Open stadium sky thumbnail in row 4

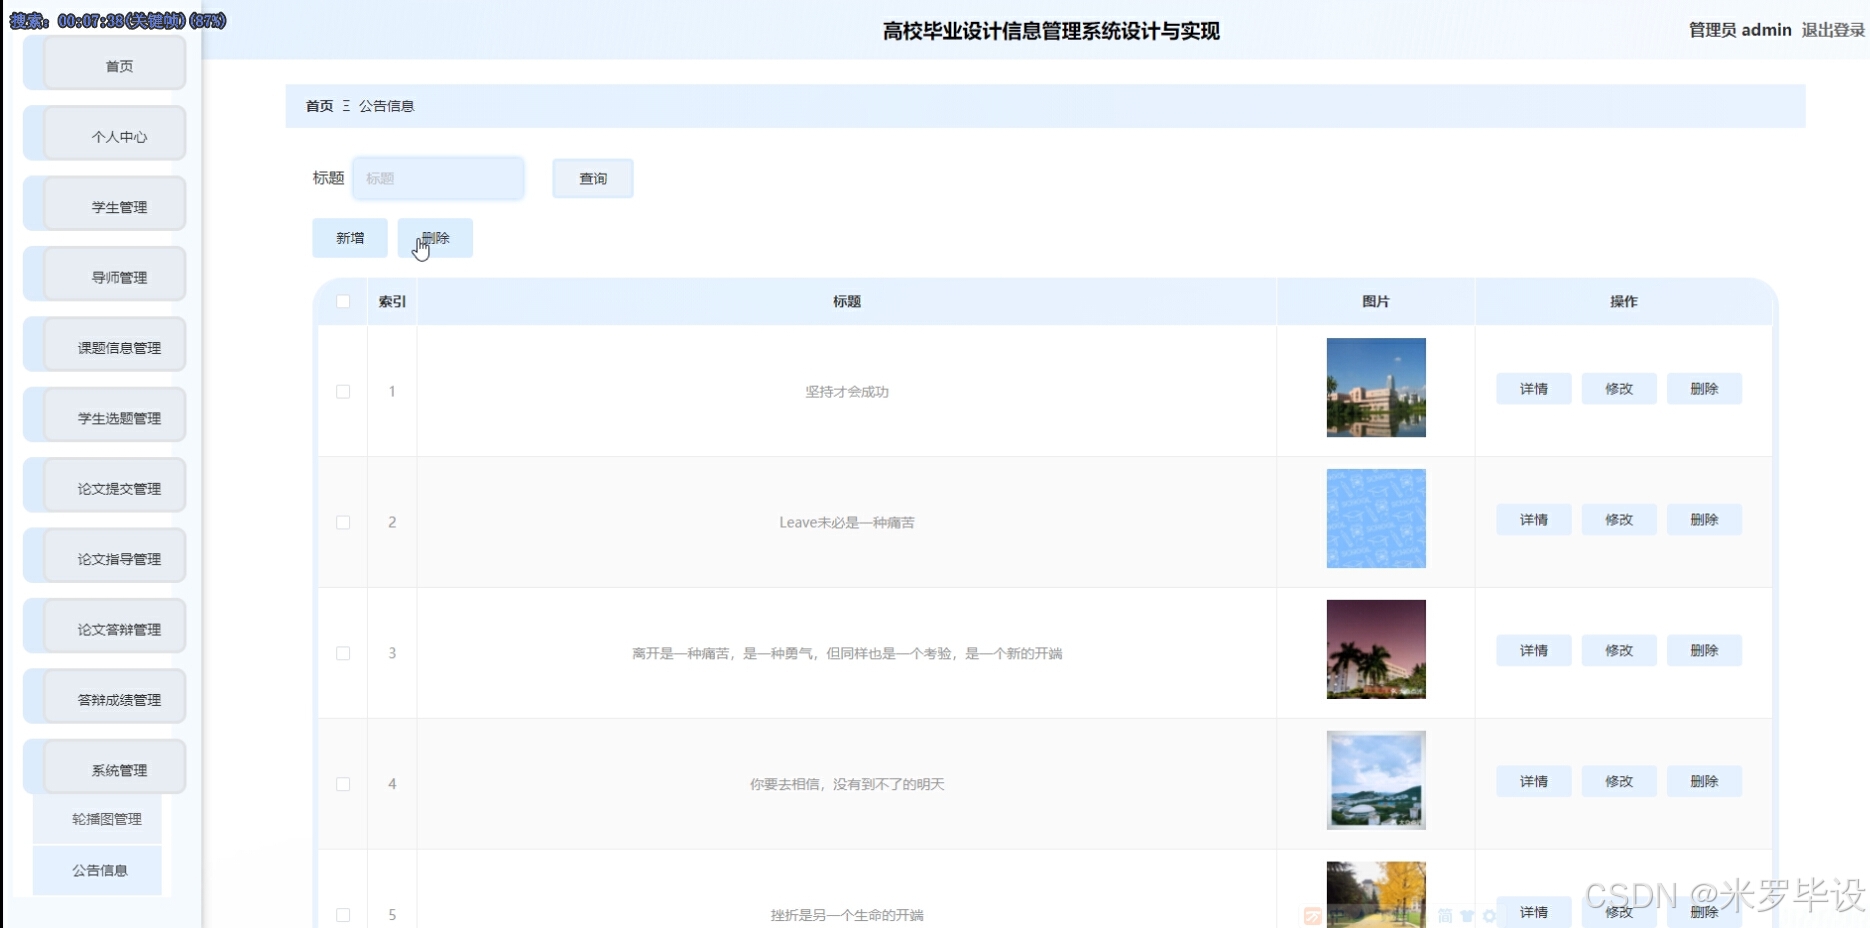(x=1376, y=780)
